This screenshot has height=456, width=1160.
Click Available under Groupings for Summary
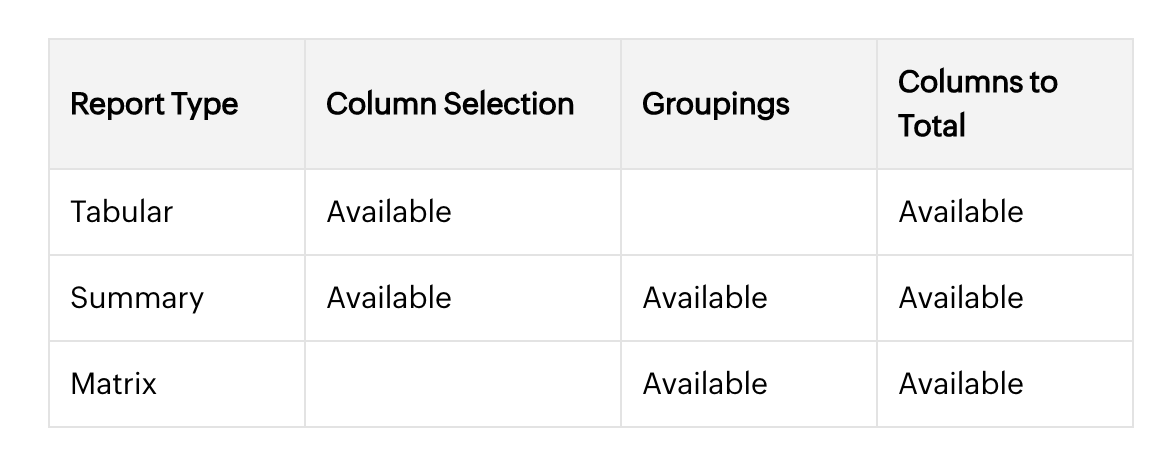pos(704,298)
